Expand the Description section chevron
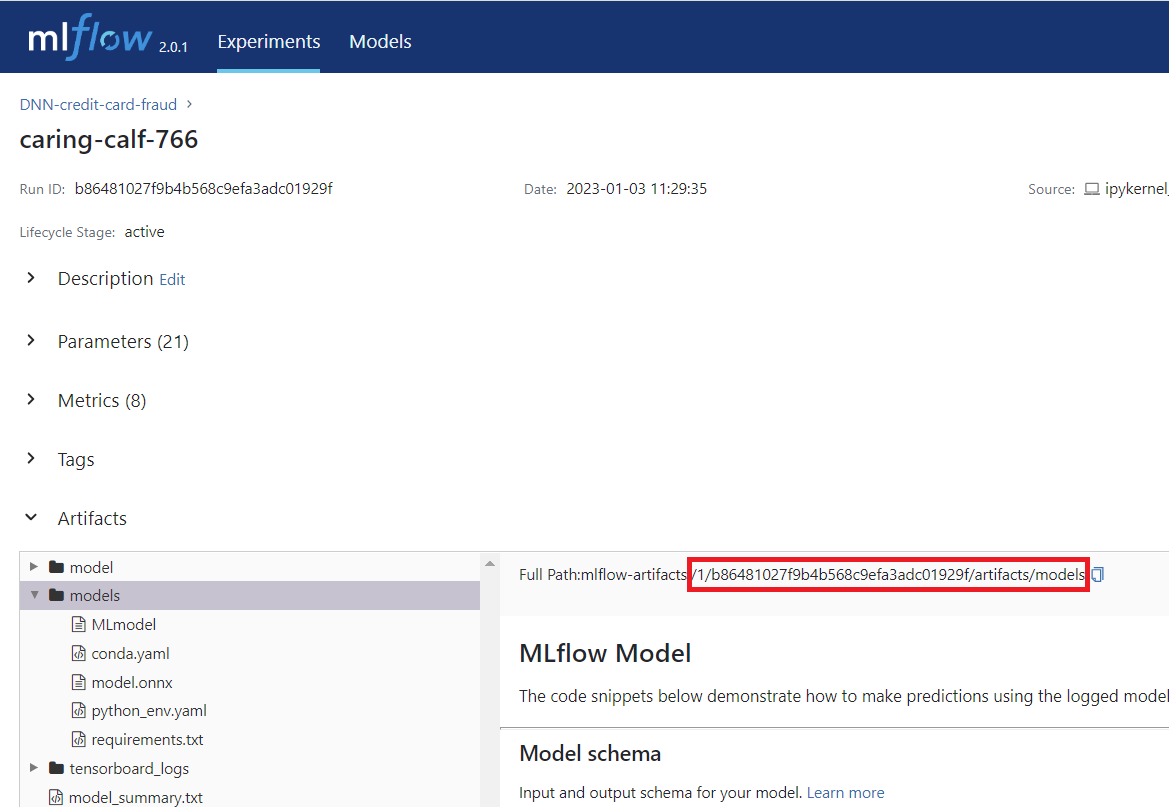 pos(31,277)
